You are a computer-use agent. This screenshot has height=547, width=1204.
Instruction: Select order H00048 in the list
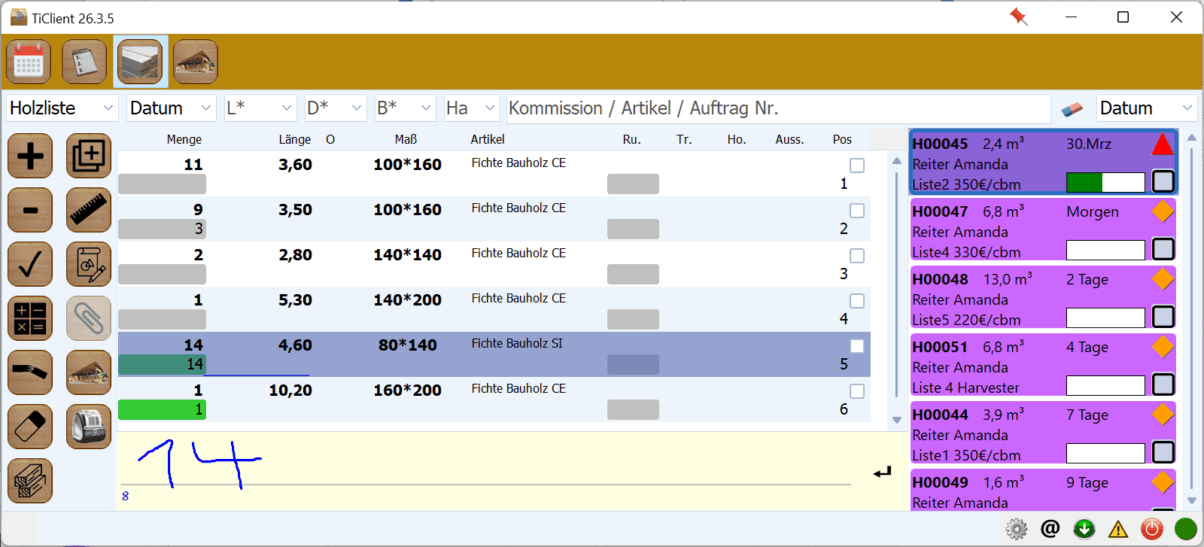1040,298
